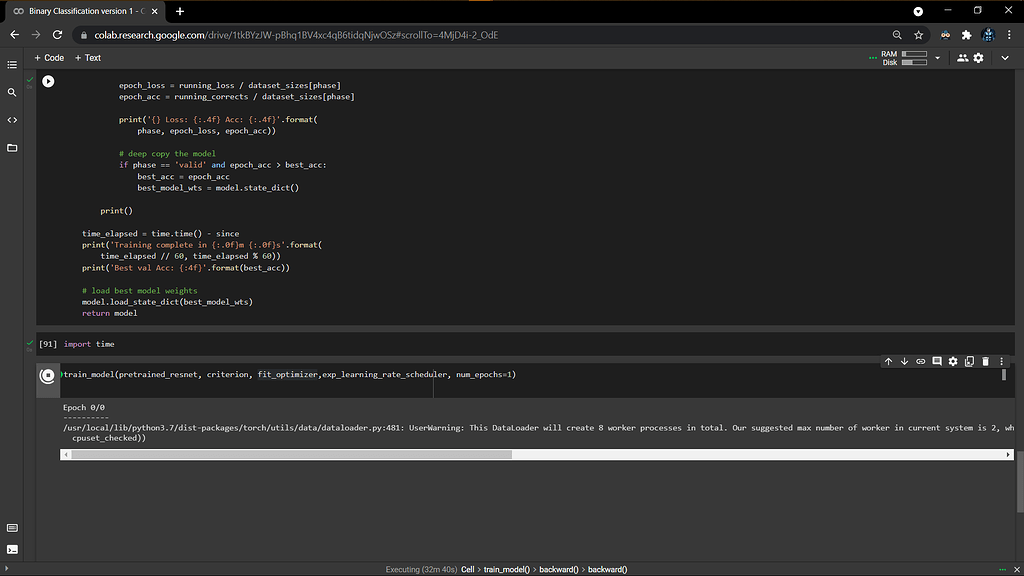Open cell settings via the gear icon
The image size is (1024, 576).
(x=953, y=361)
